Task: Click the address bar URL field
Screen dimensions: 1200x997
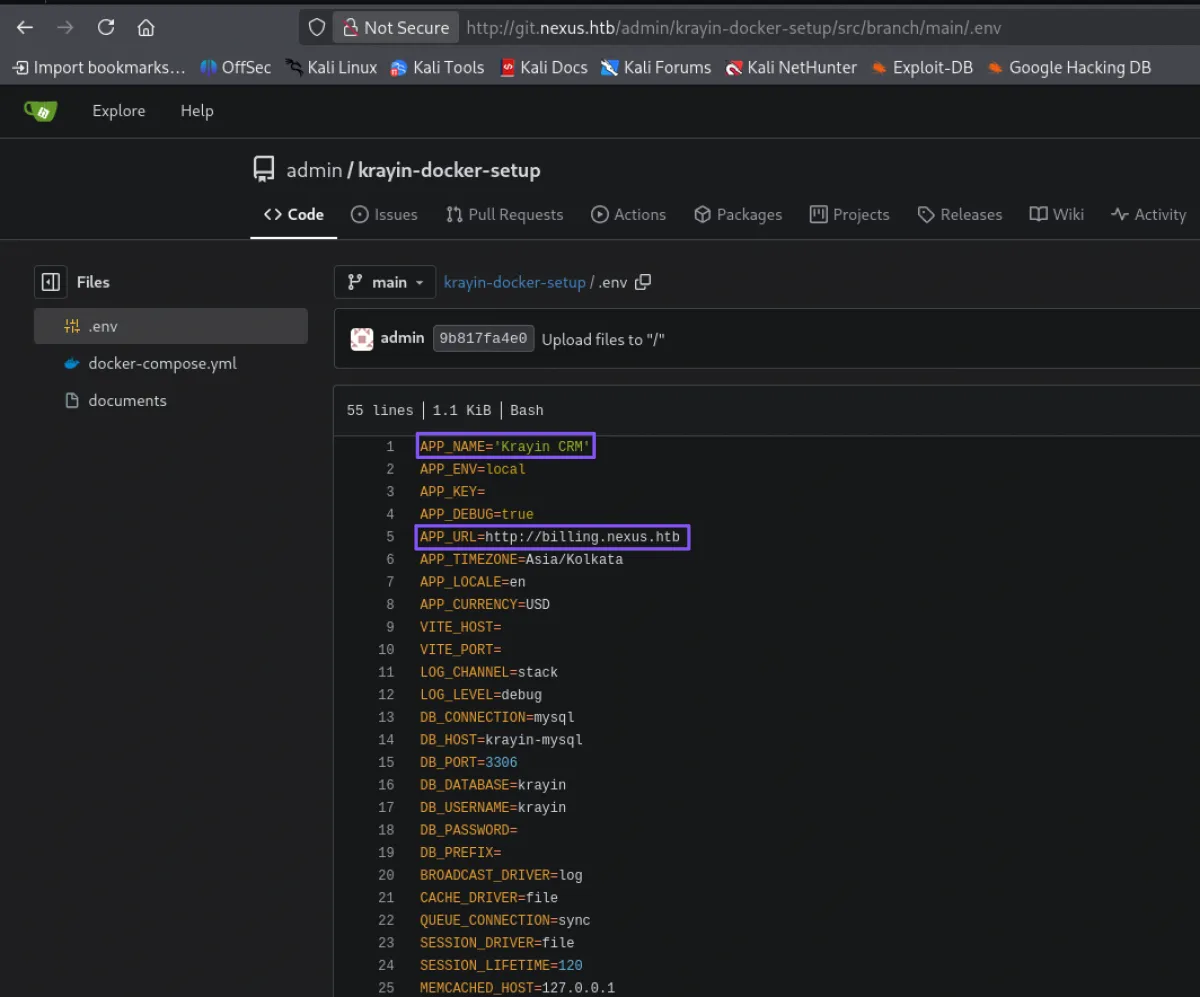Action: pyautogui.click(x=733, y=28)
